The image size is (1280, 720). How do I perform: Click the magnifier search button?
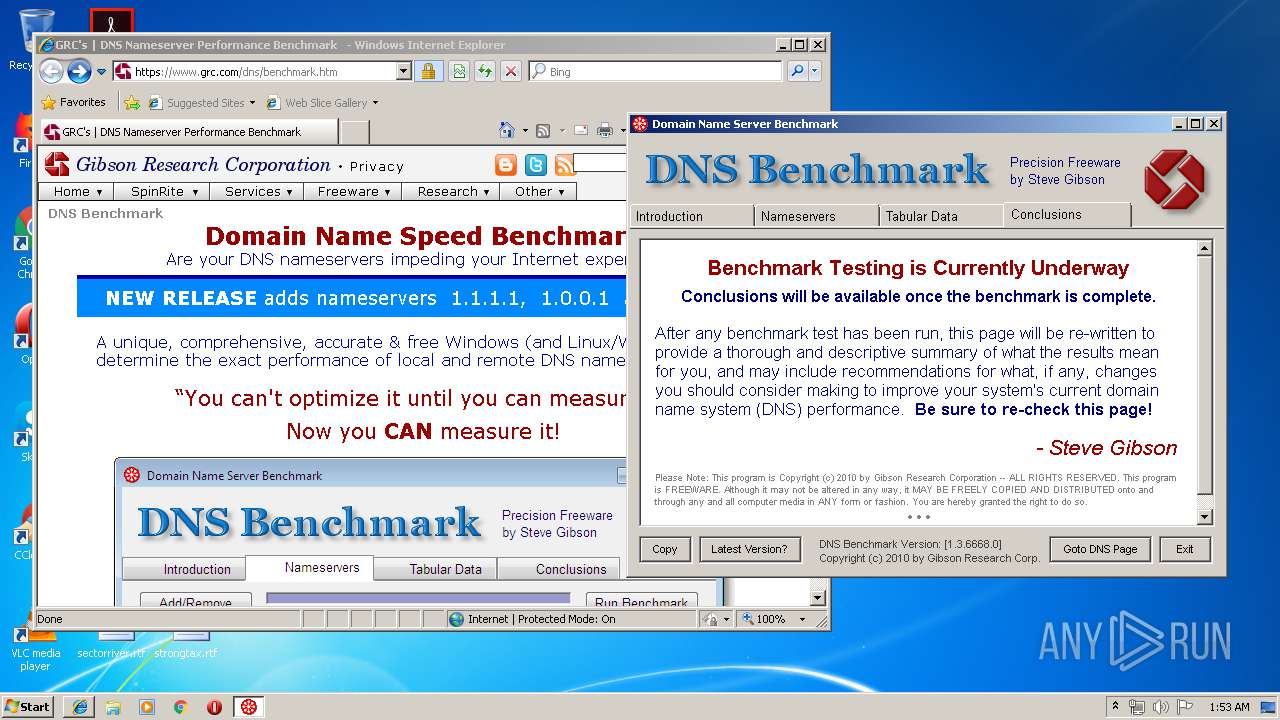tap(797, 71)
